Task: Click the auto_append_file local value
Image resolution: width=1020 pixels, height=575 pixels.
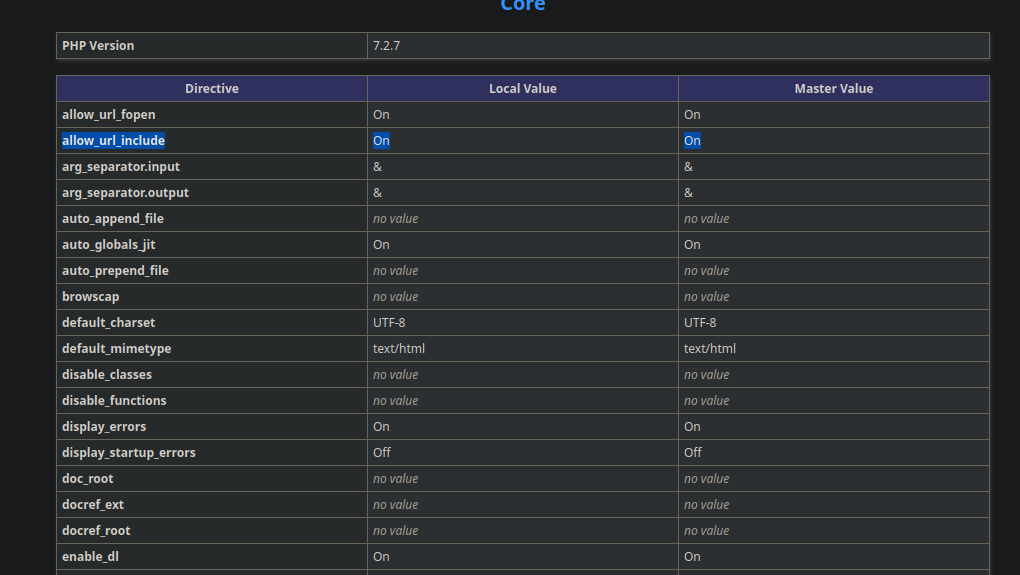Action: click(x=396, y=219)
